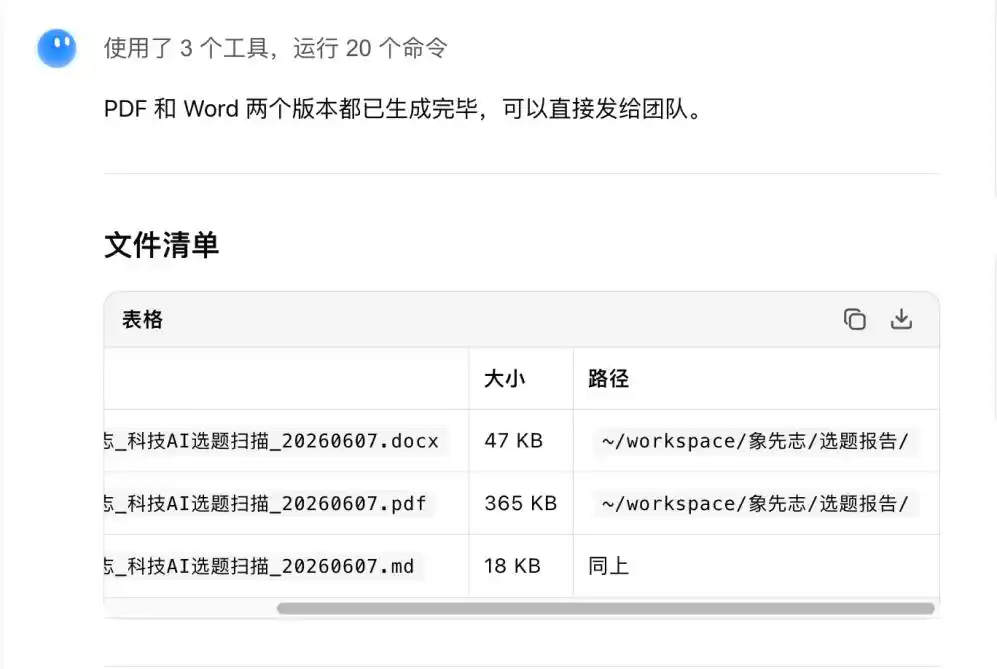
Task: Click the copy table icon
Action: pos(855,319)
